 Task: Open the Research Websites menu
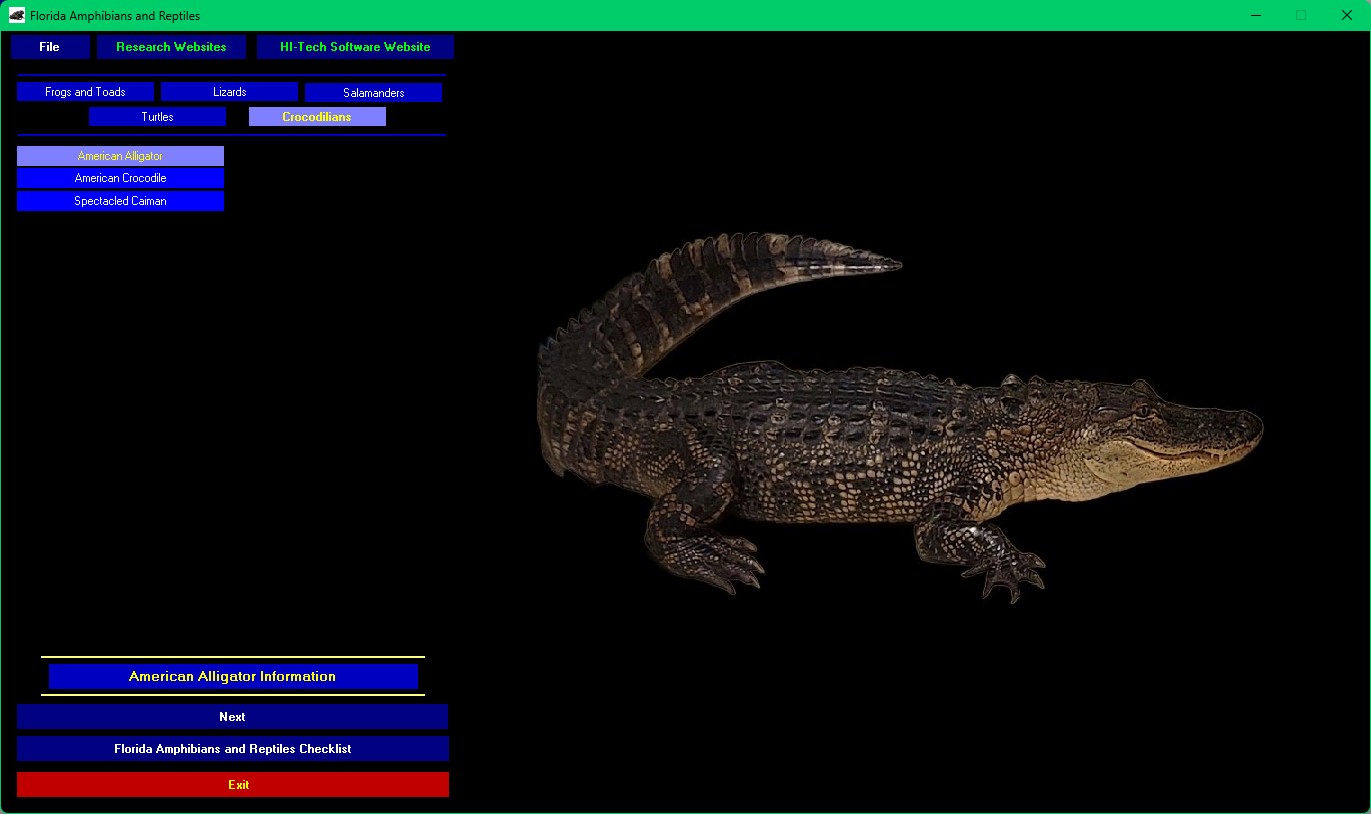[x=171, y=47]
